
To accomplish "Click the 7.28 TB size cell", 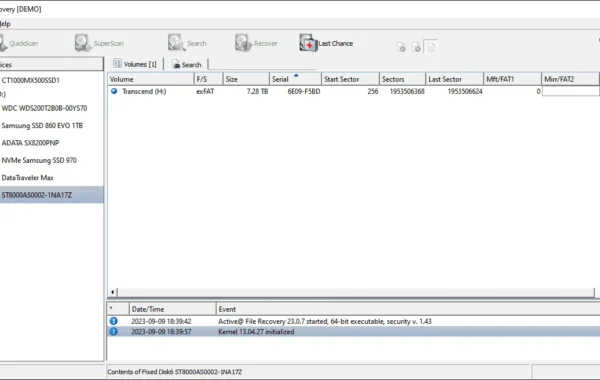I will click(257, 91).
